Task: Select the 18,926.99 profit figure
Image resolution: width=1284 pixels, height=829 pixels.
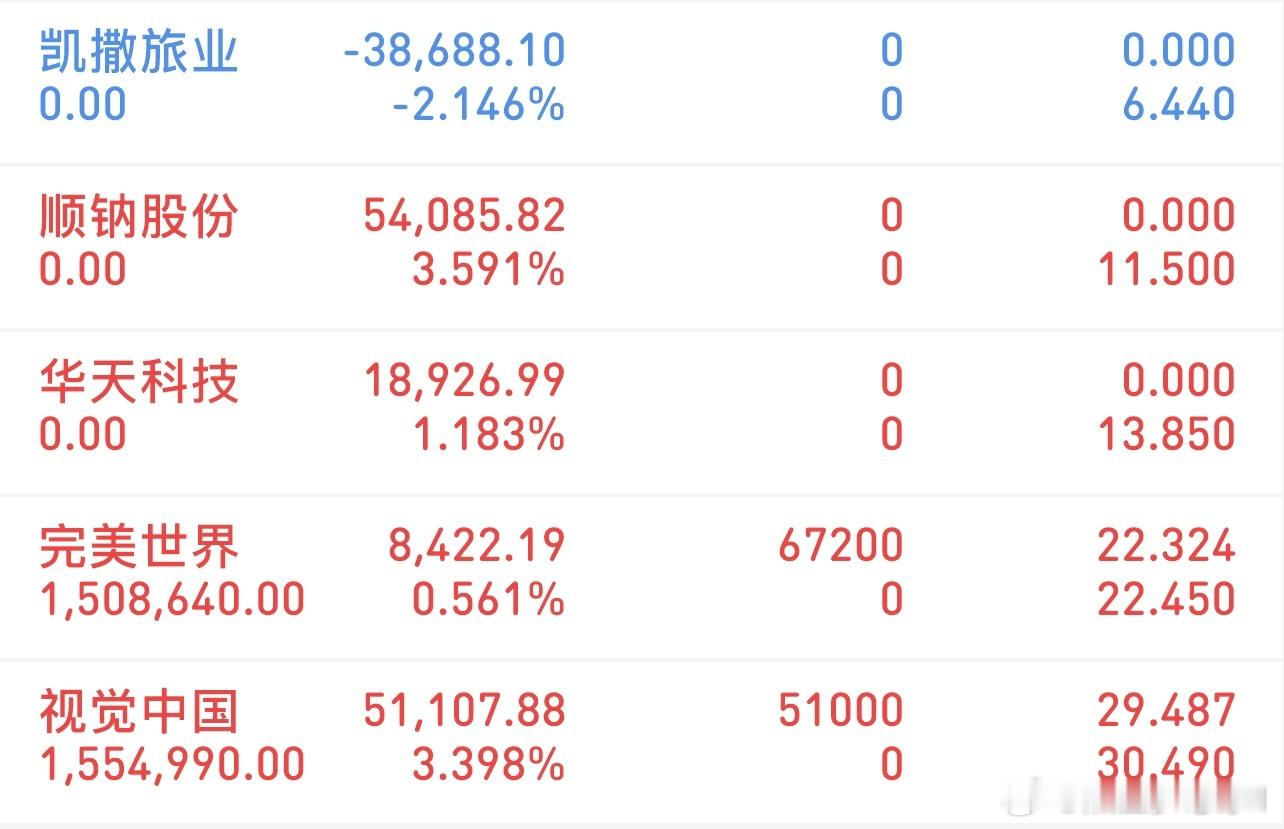Action: tap(464, 380)
